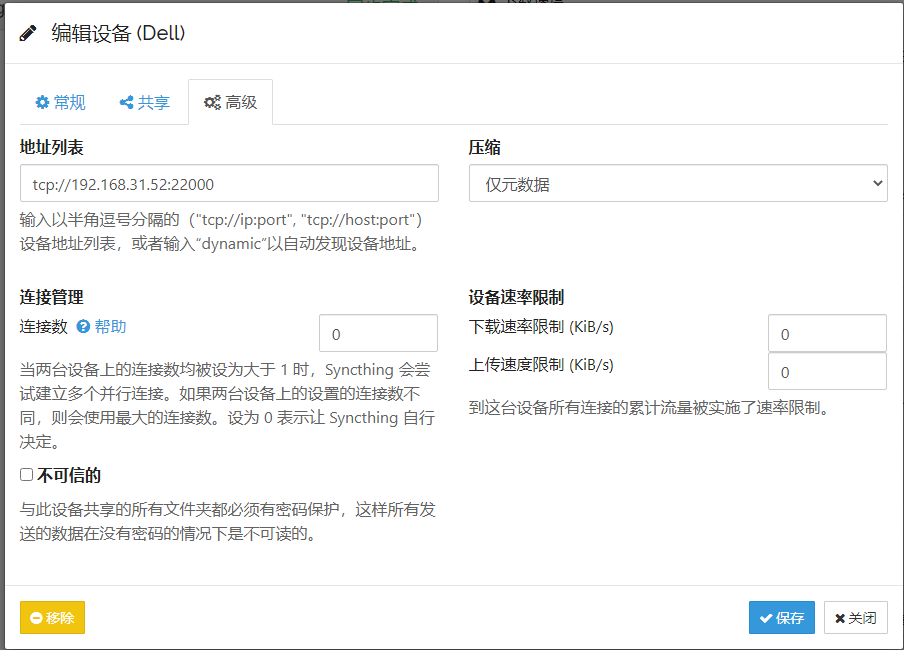Click into the 上传速度限制 input field
This screenshot has width=904, height=650.
827,372
